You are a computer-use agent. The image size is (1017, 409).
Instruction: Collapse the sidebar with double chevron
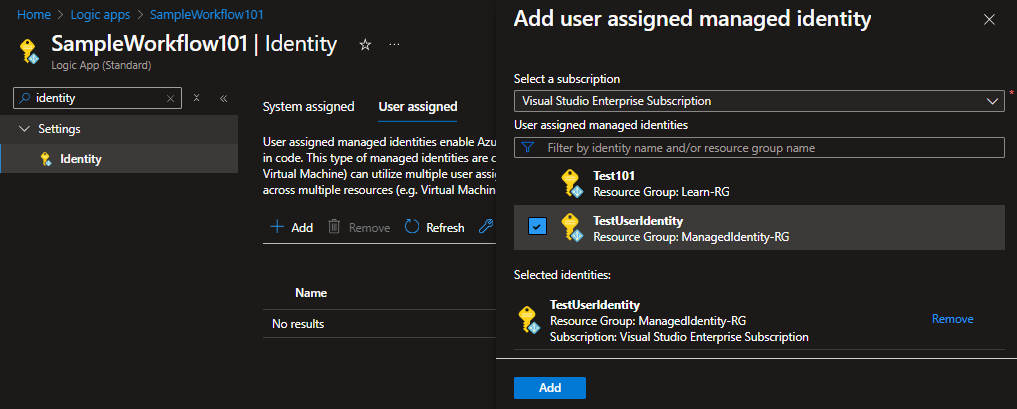(x=223, y=99)
